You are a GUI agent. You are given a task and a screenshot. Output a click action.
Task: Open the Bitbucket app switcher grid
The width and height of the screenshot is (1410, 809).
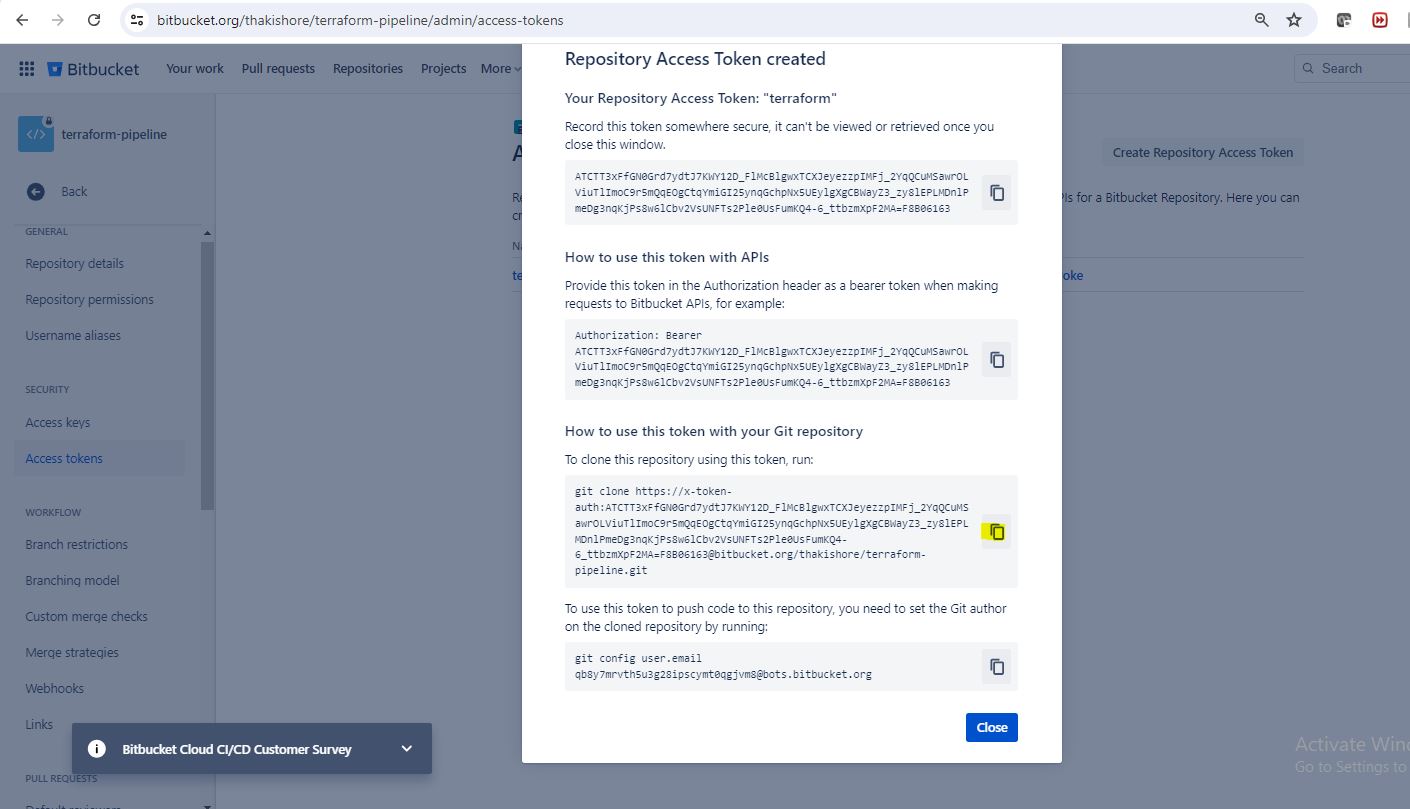click(x=27, y=69)
